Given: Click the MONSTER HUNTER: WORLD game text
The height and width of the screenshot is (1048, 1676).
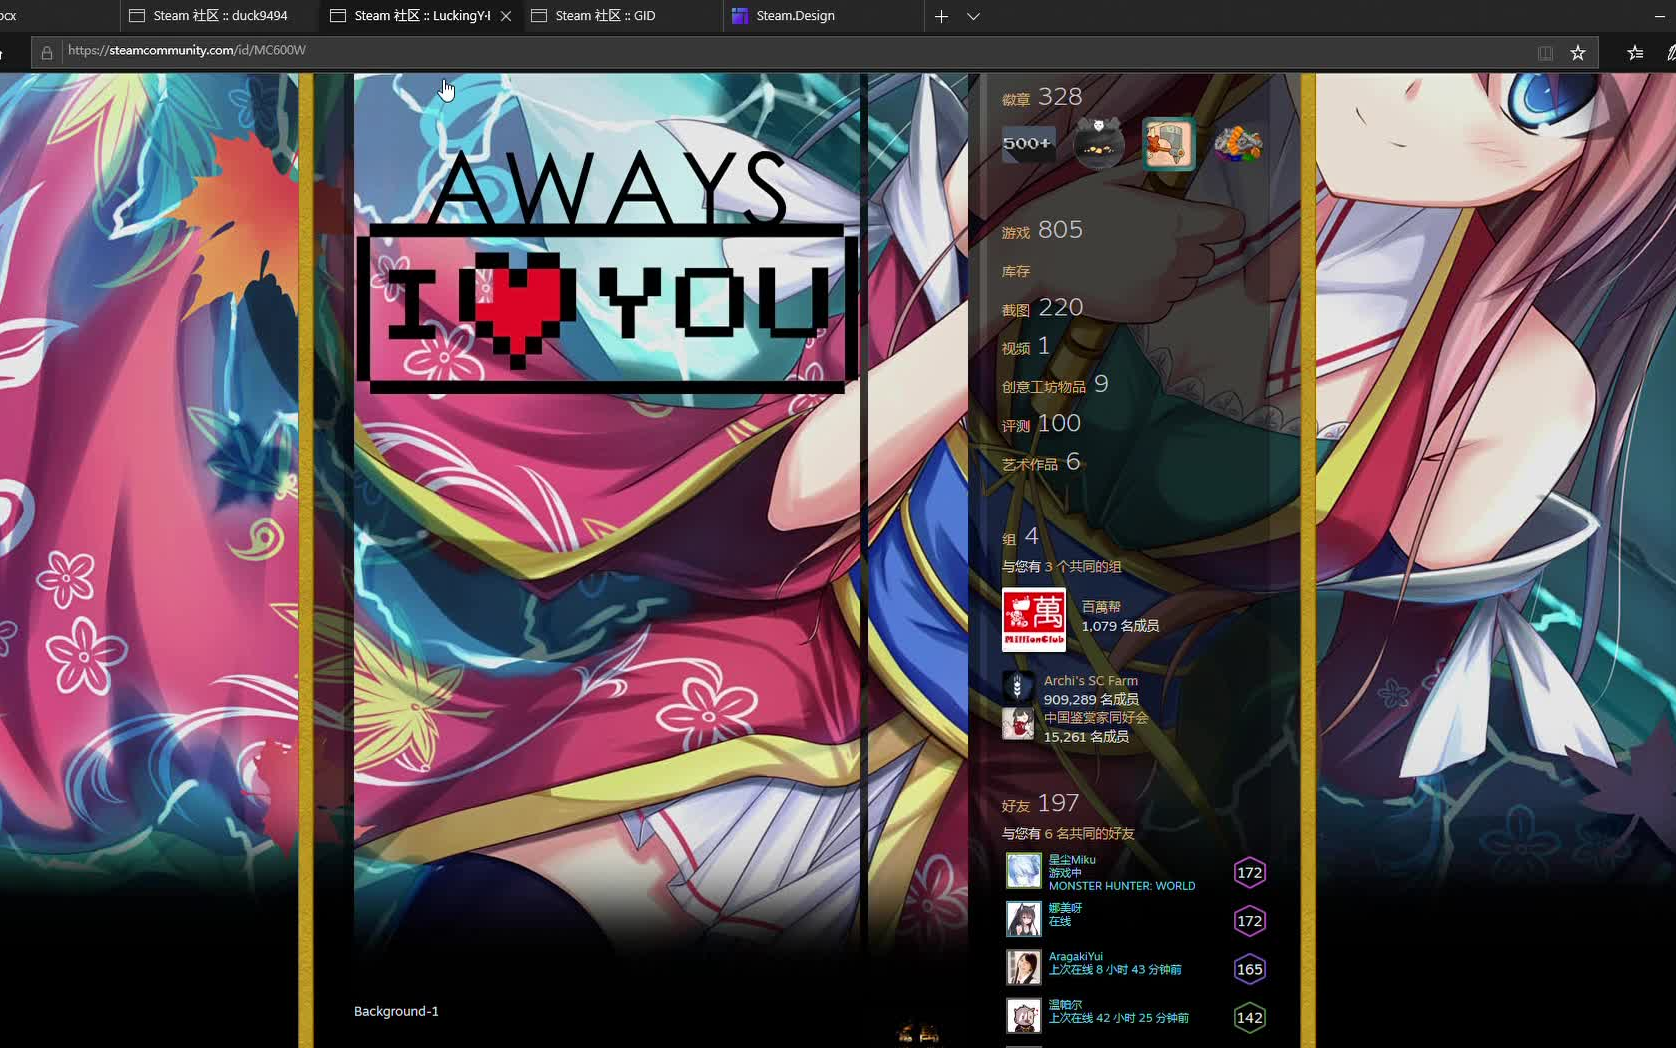Looking at the screenshot, I should click(x=1122, y=886).
